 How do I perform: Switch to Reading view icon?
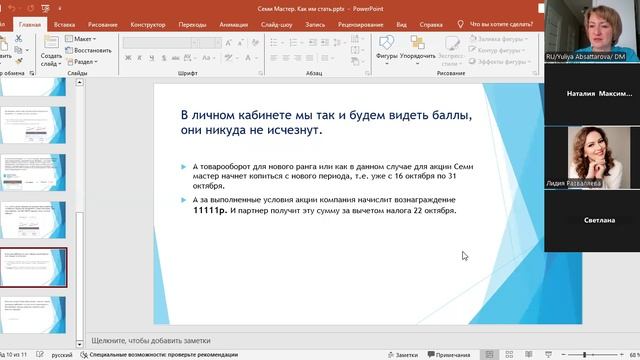tap(529, 354)
